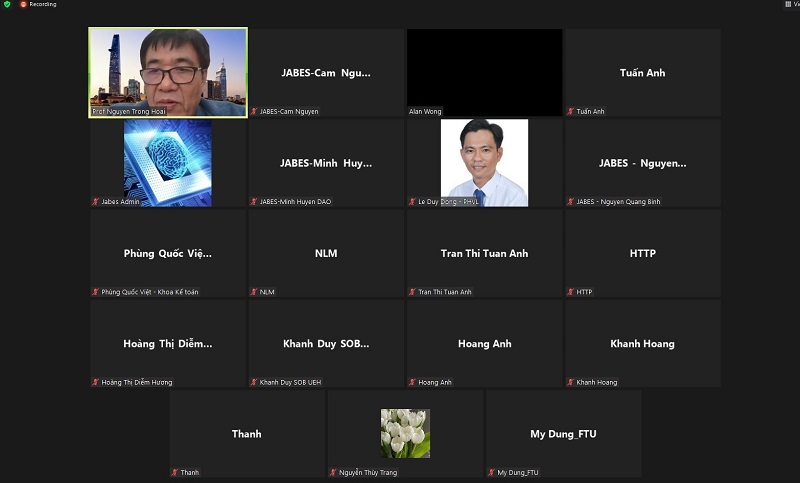Click the Khanh Duy SOB UEH name label
800x483 pixels.
[x=290, y=382]
